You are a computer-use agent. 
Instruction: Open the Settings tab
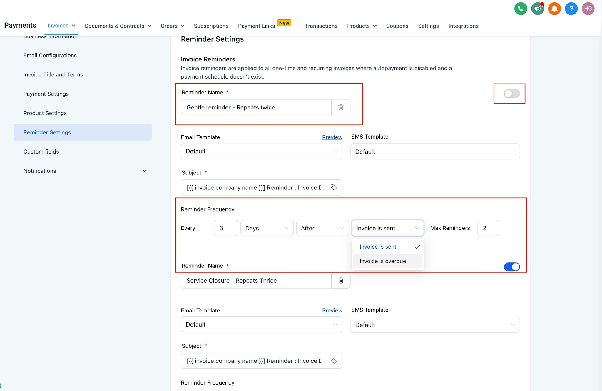[428, 26]
